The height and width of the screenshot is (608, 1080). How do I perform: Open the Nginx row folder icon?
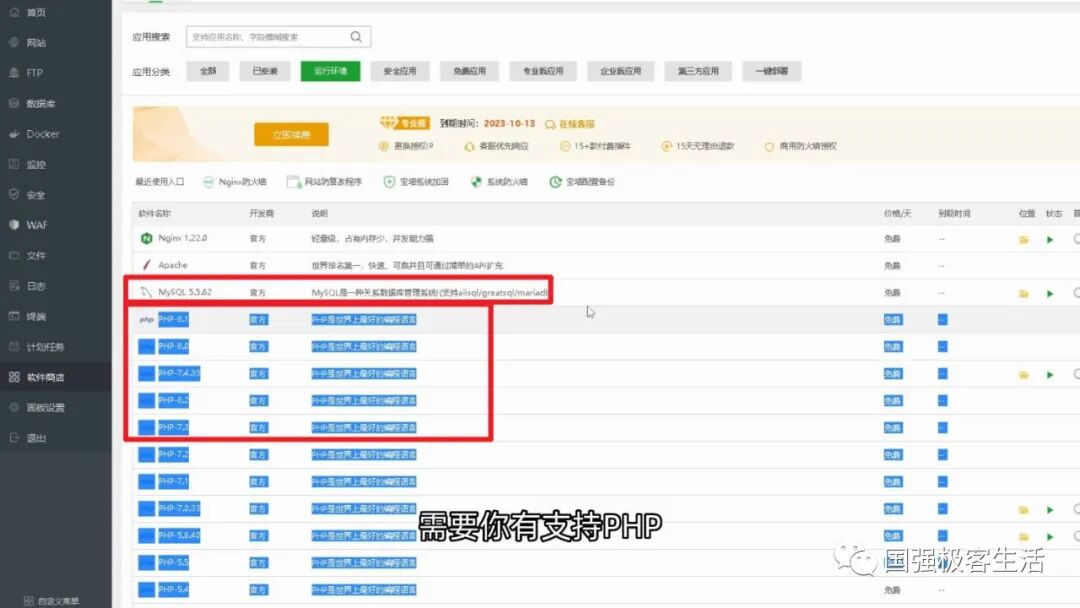[1024, 240]
